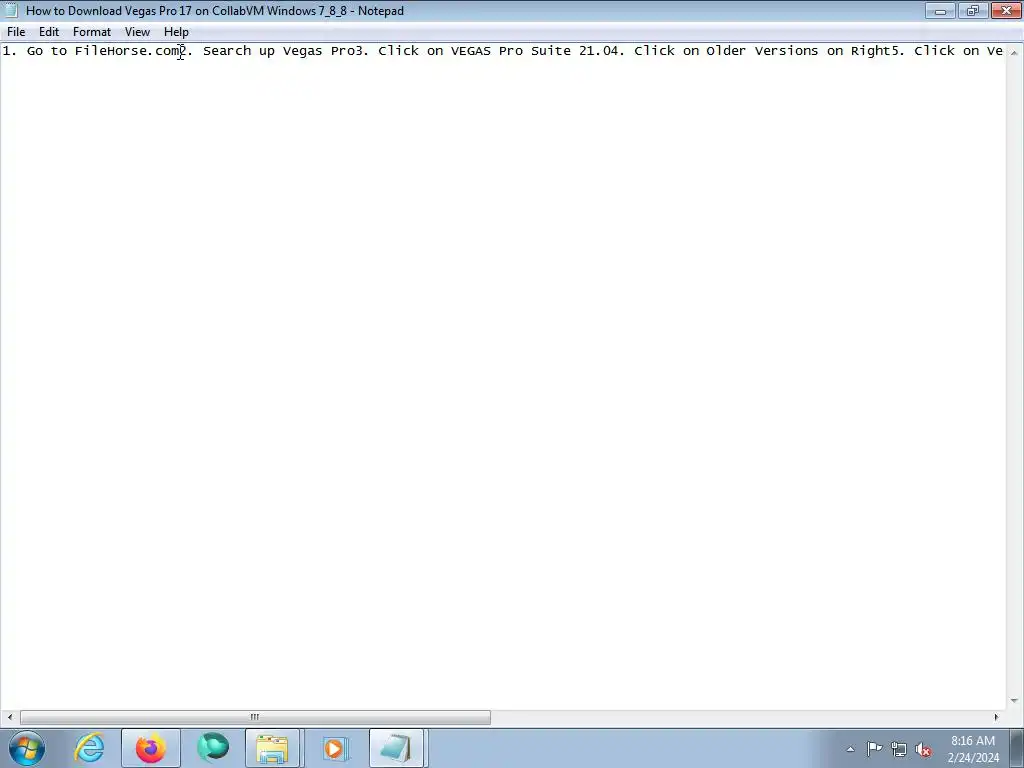Open the Format menu
This screenshot has width=1024, height=768.
tap(92, 32)
